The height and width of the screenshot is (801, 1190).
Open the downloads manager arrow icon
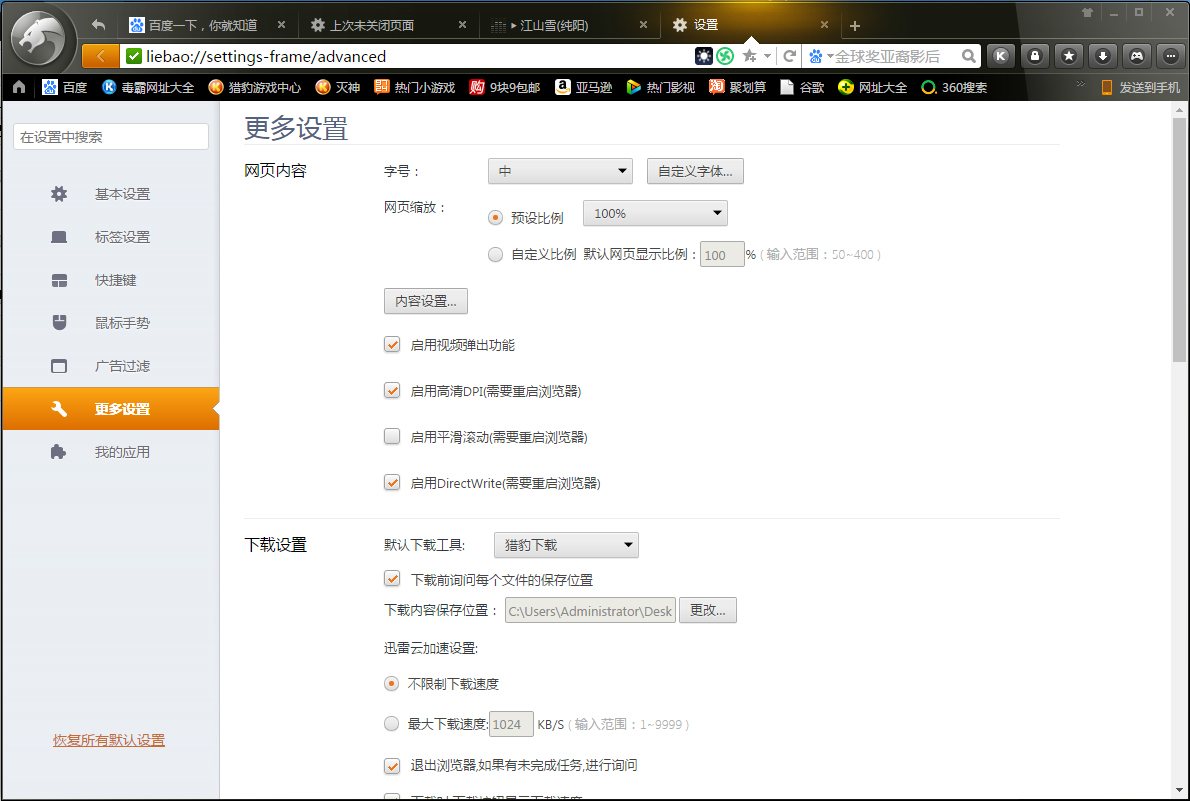coord(1103,57)
